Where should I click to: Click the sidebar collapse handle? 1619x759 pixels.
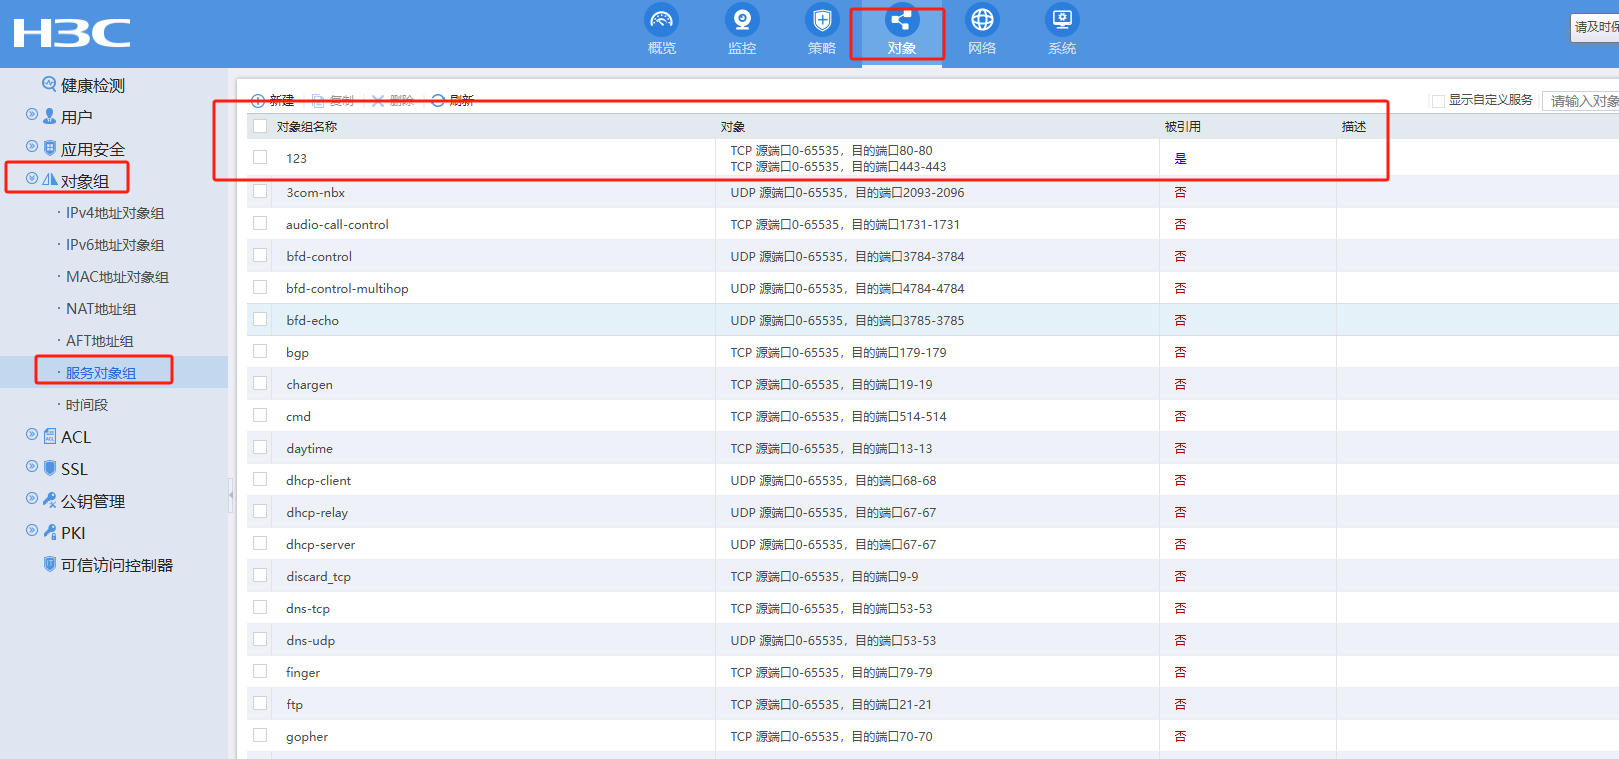tap(231, 495)
